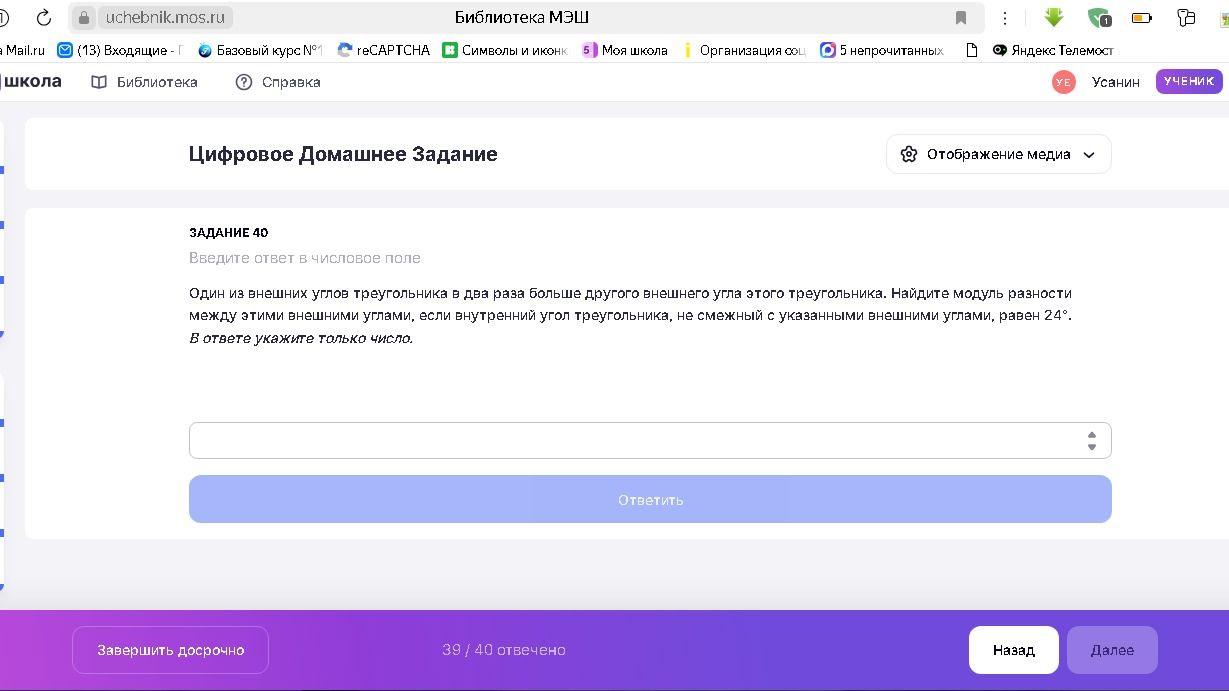Open the extensions puzzle icon
Screen dimensions: 1229x691
tap(1186, 17)
